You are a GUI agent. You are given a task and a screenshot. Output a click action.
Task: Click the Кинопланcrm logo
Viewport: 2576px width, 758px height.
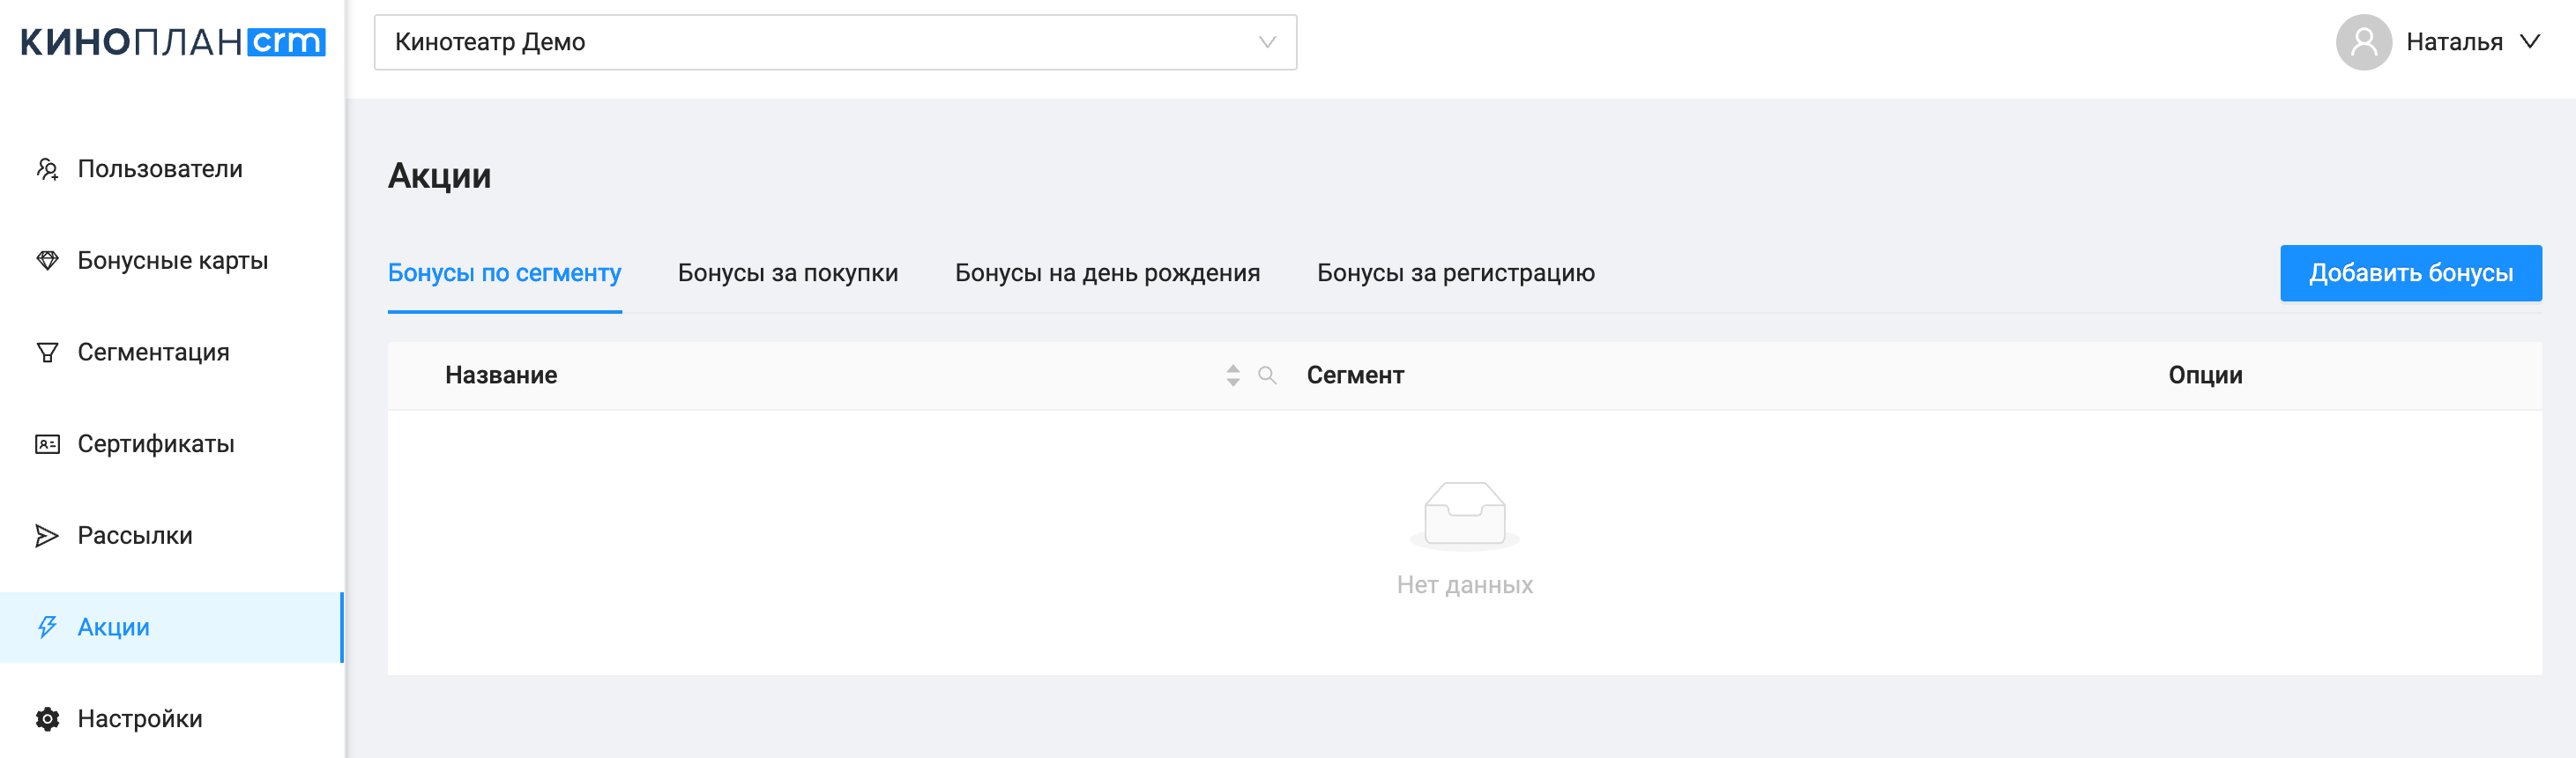172,42
